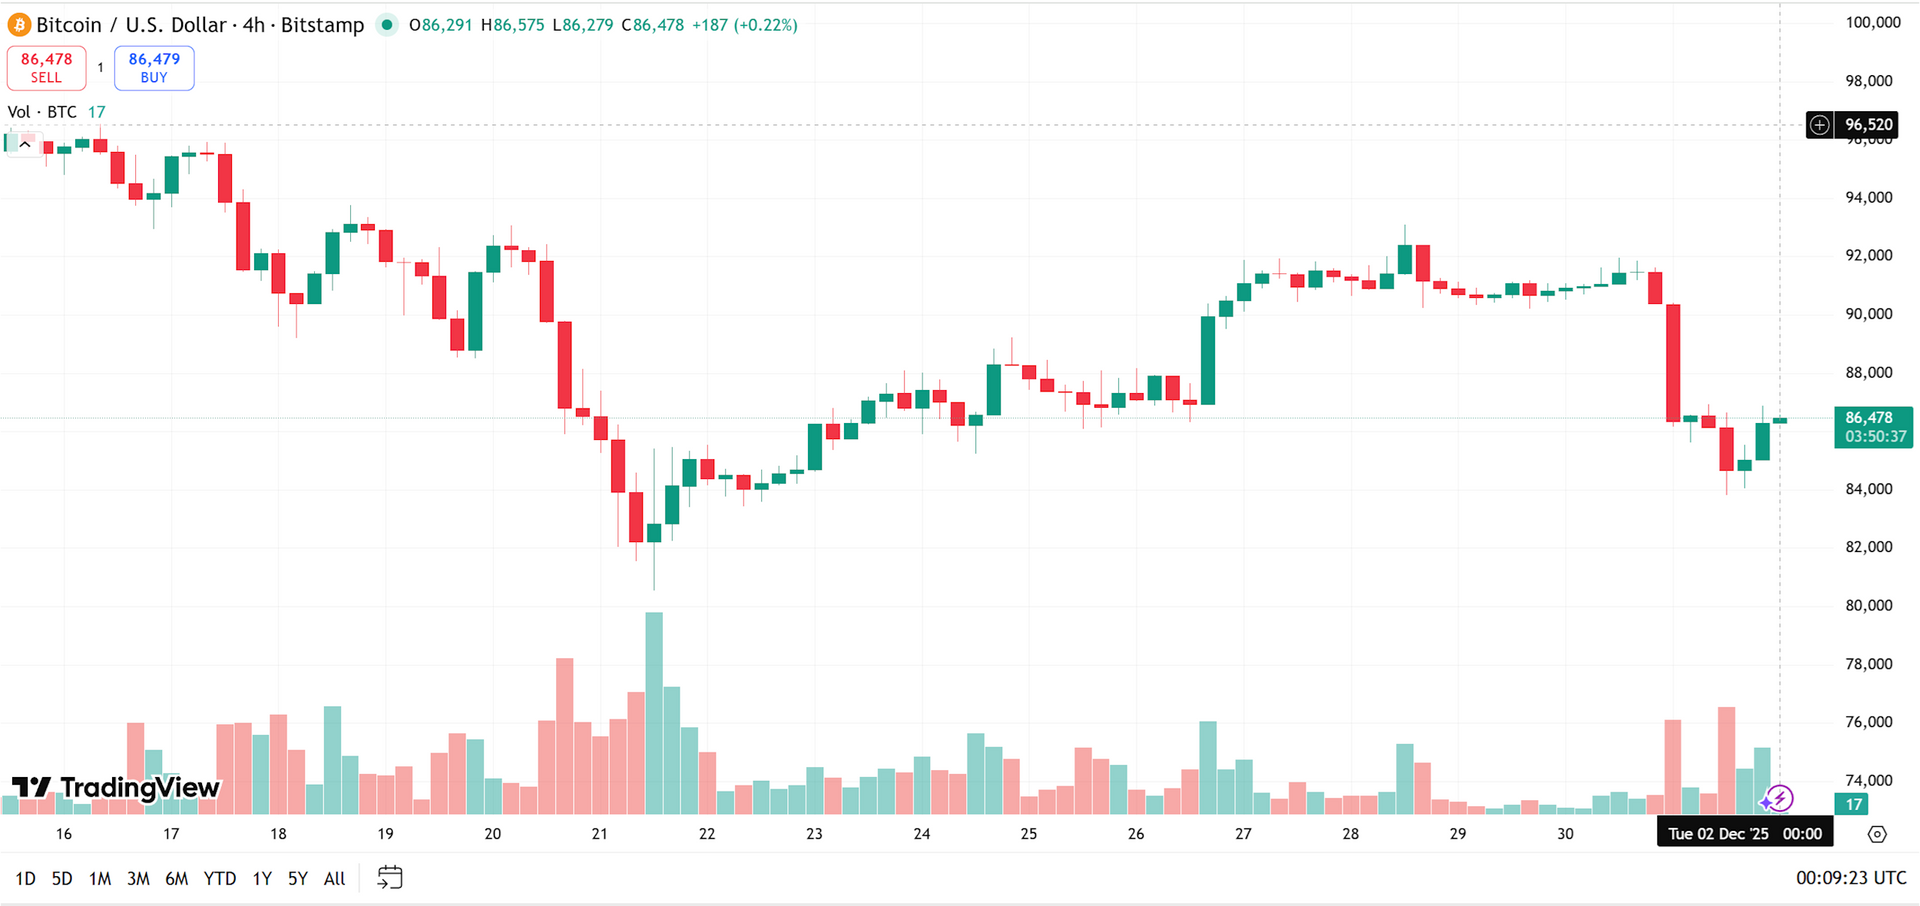
Task: Click the plus icon beside 96,520 price
Action: click(x=1820, y=125)
